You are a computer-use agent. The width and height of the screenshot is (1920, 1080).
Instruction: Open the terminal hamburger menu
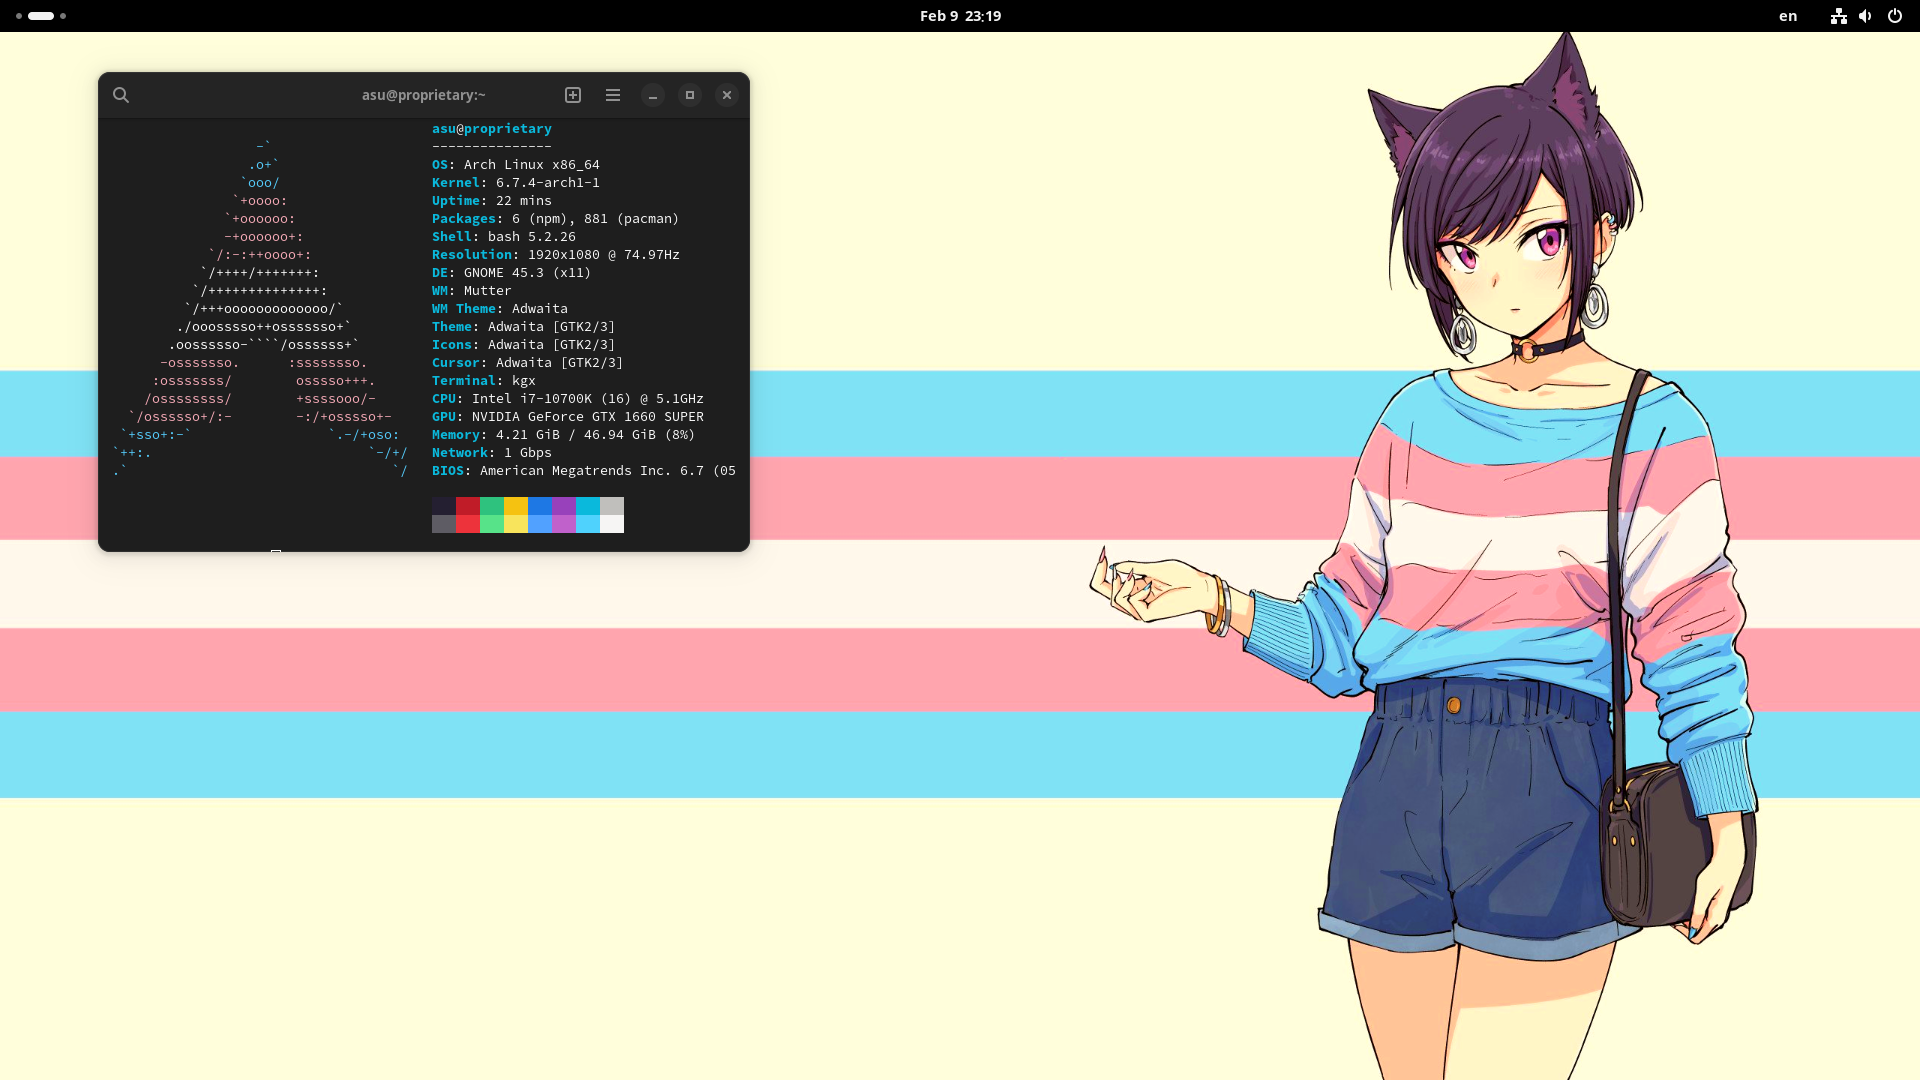tap(613, 95)
